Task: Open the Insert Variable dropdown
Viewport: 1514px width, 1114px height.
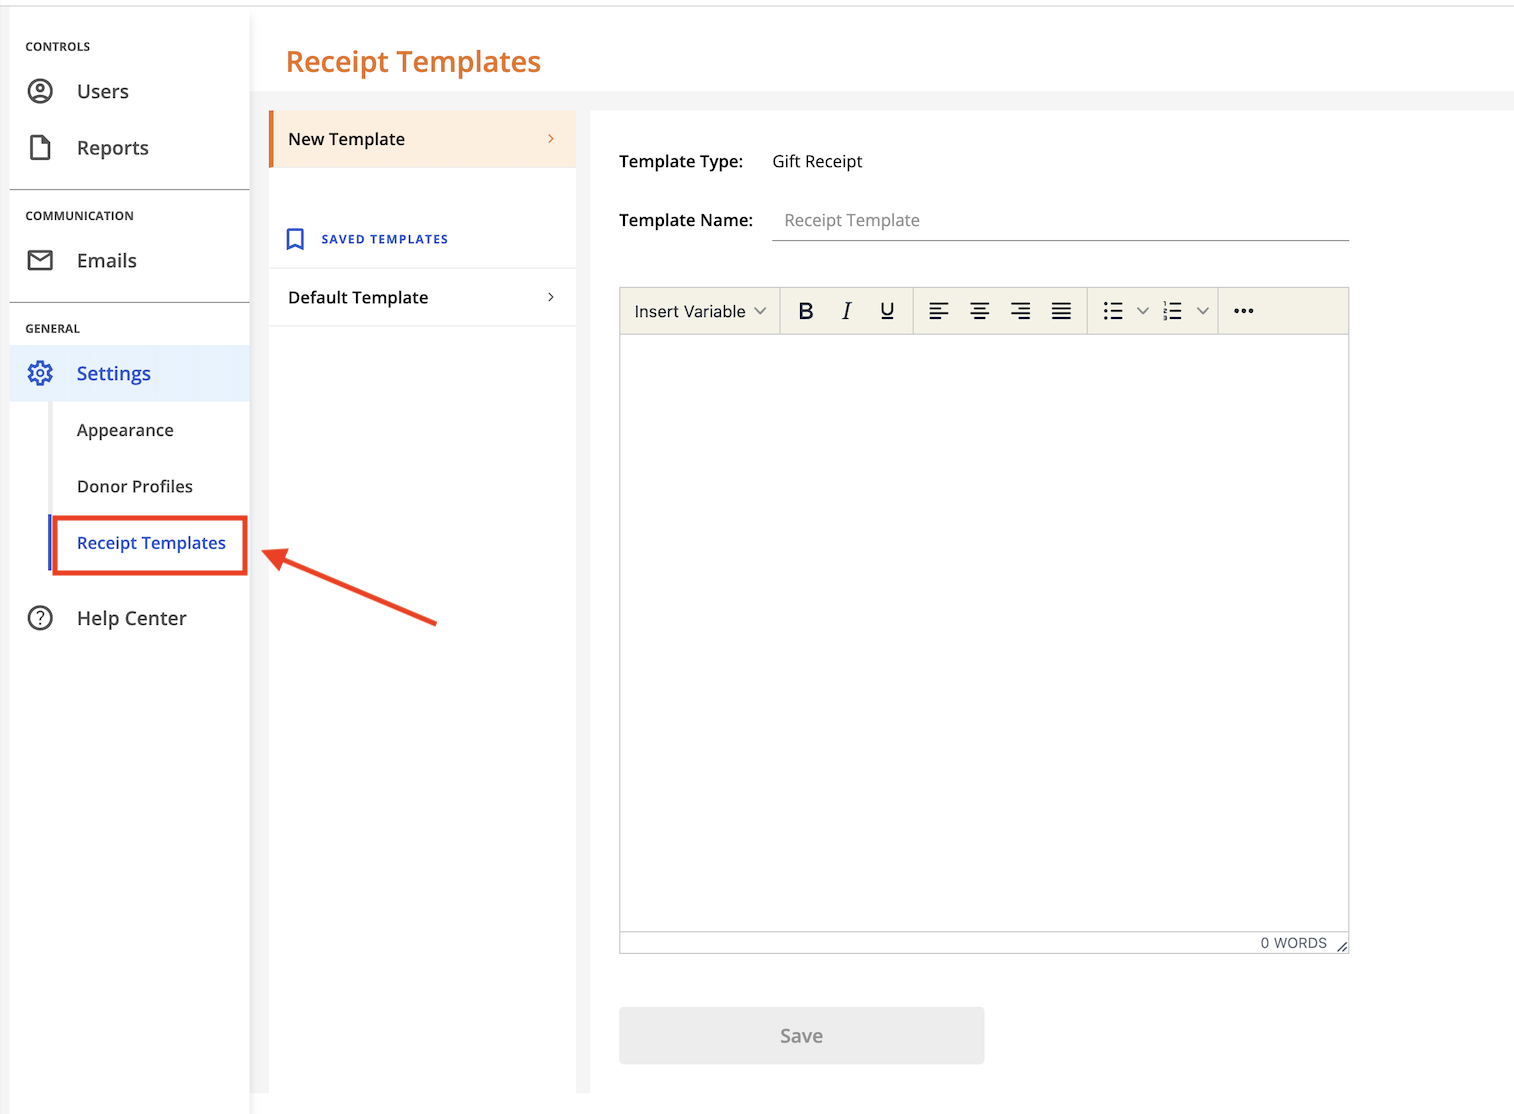Action: 698,311
